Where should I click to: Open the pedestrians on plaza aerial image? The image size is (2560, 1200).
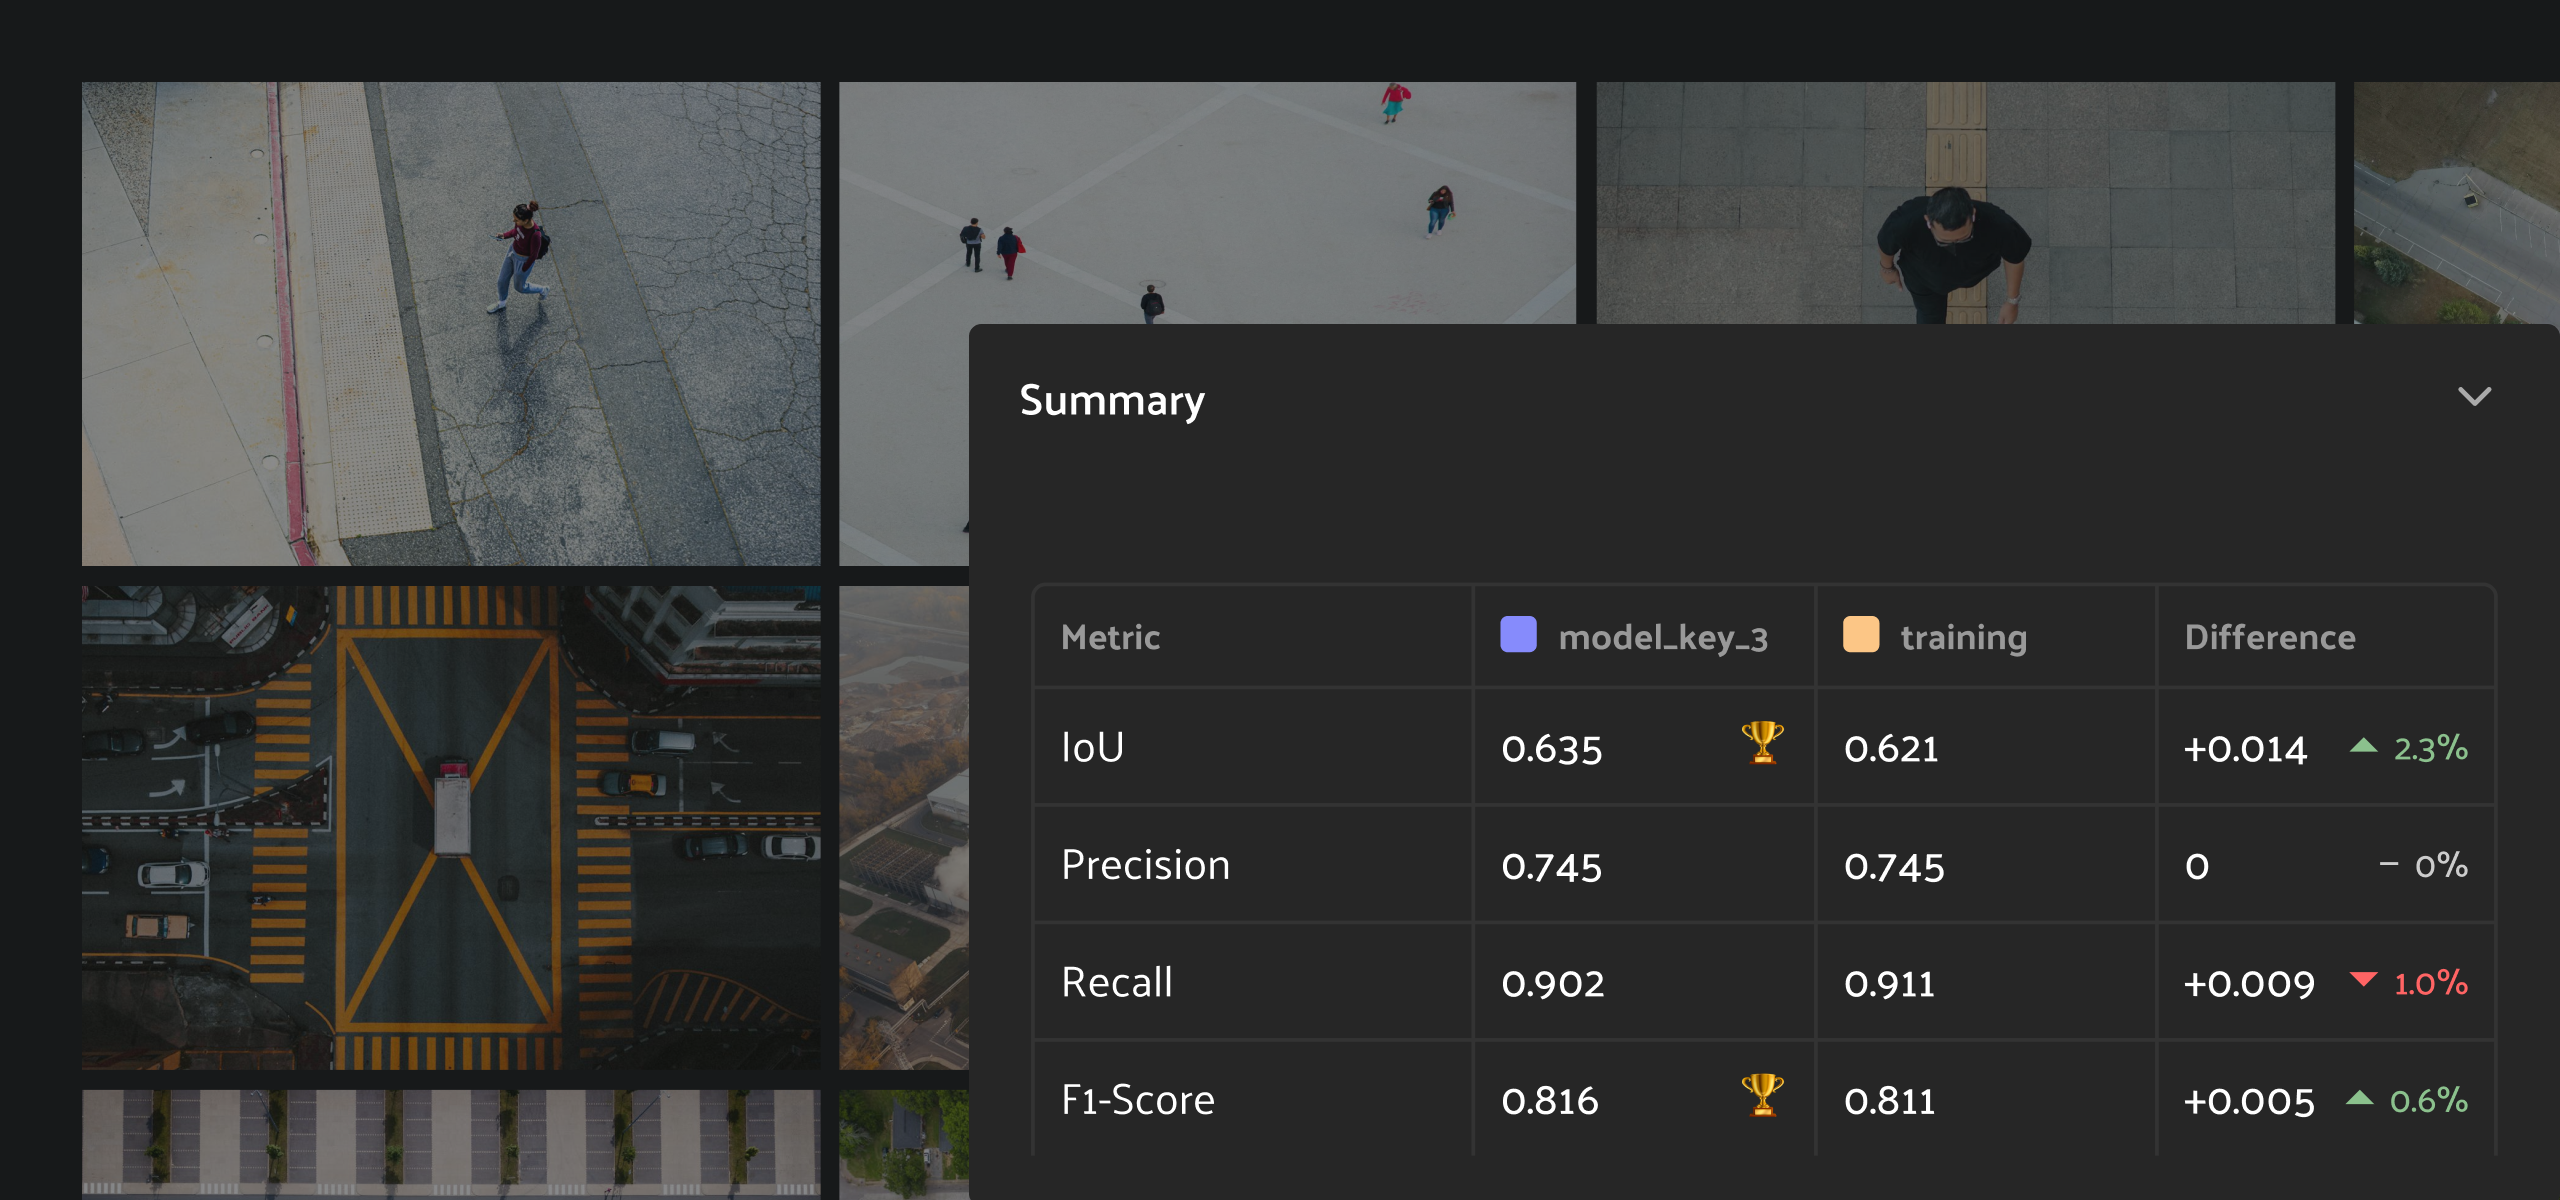coord(1206,202)
